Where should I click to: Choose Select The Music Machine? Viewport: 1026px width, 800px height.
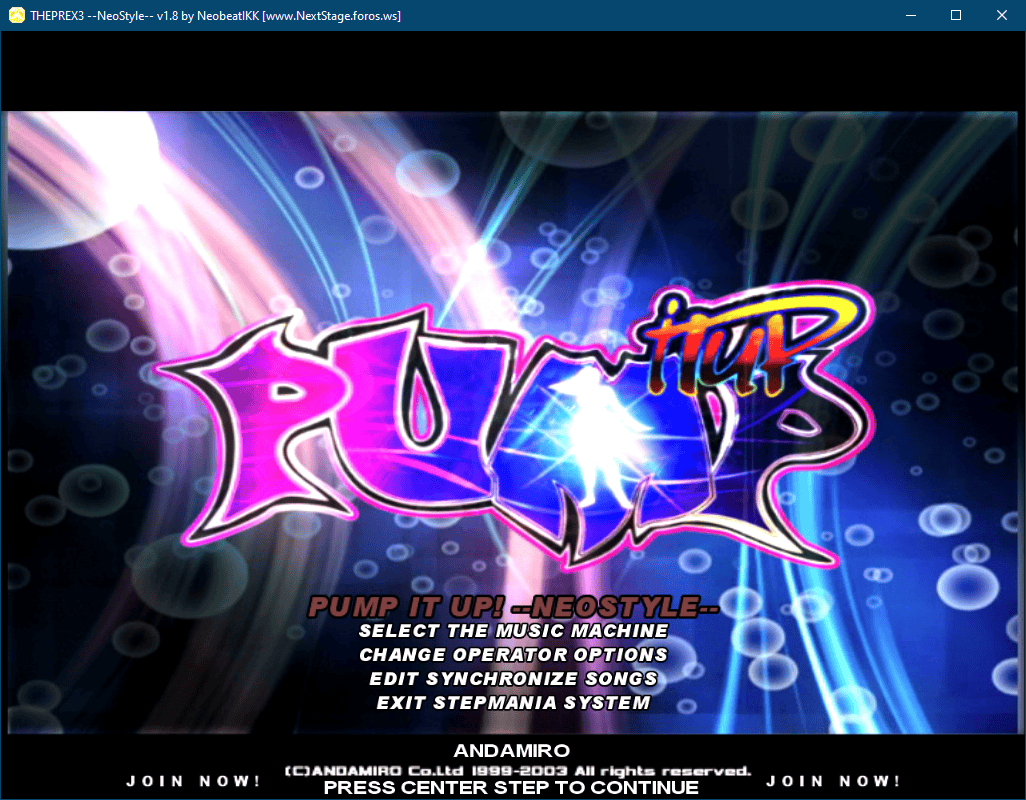513,631
